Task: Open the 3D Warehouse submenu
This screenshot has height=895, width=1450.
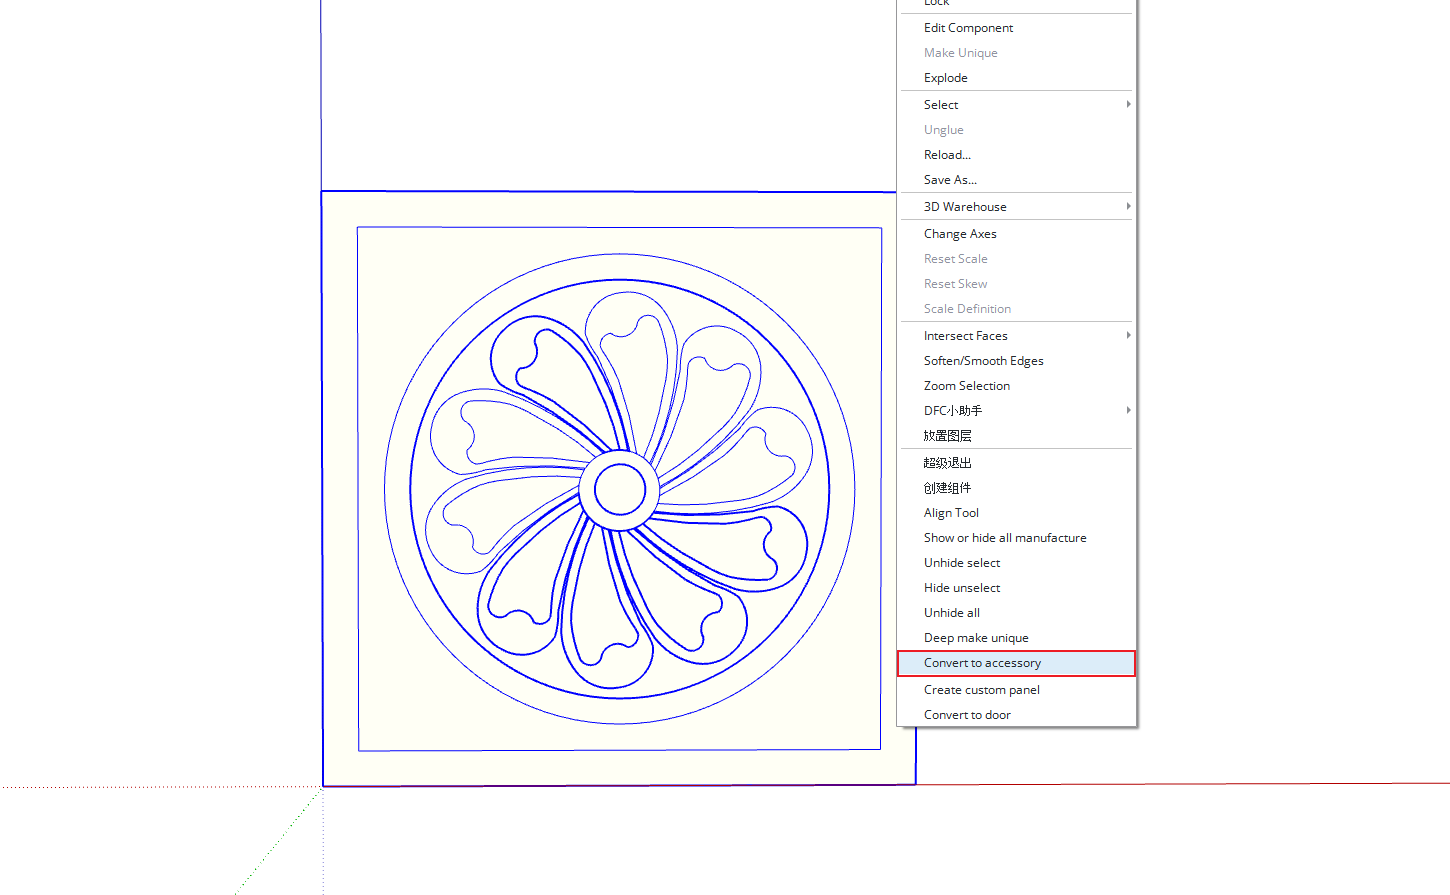Action: [965, 207]
